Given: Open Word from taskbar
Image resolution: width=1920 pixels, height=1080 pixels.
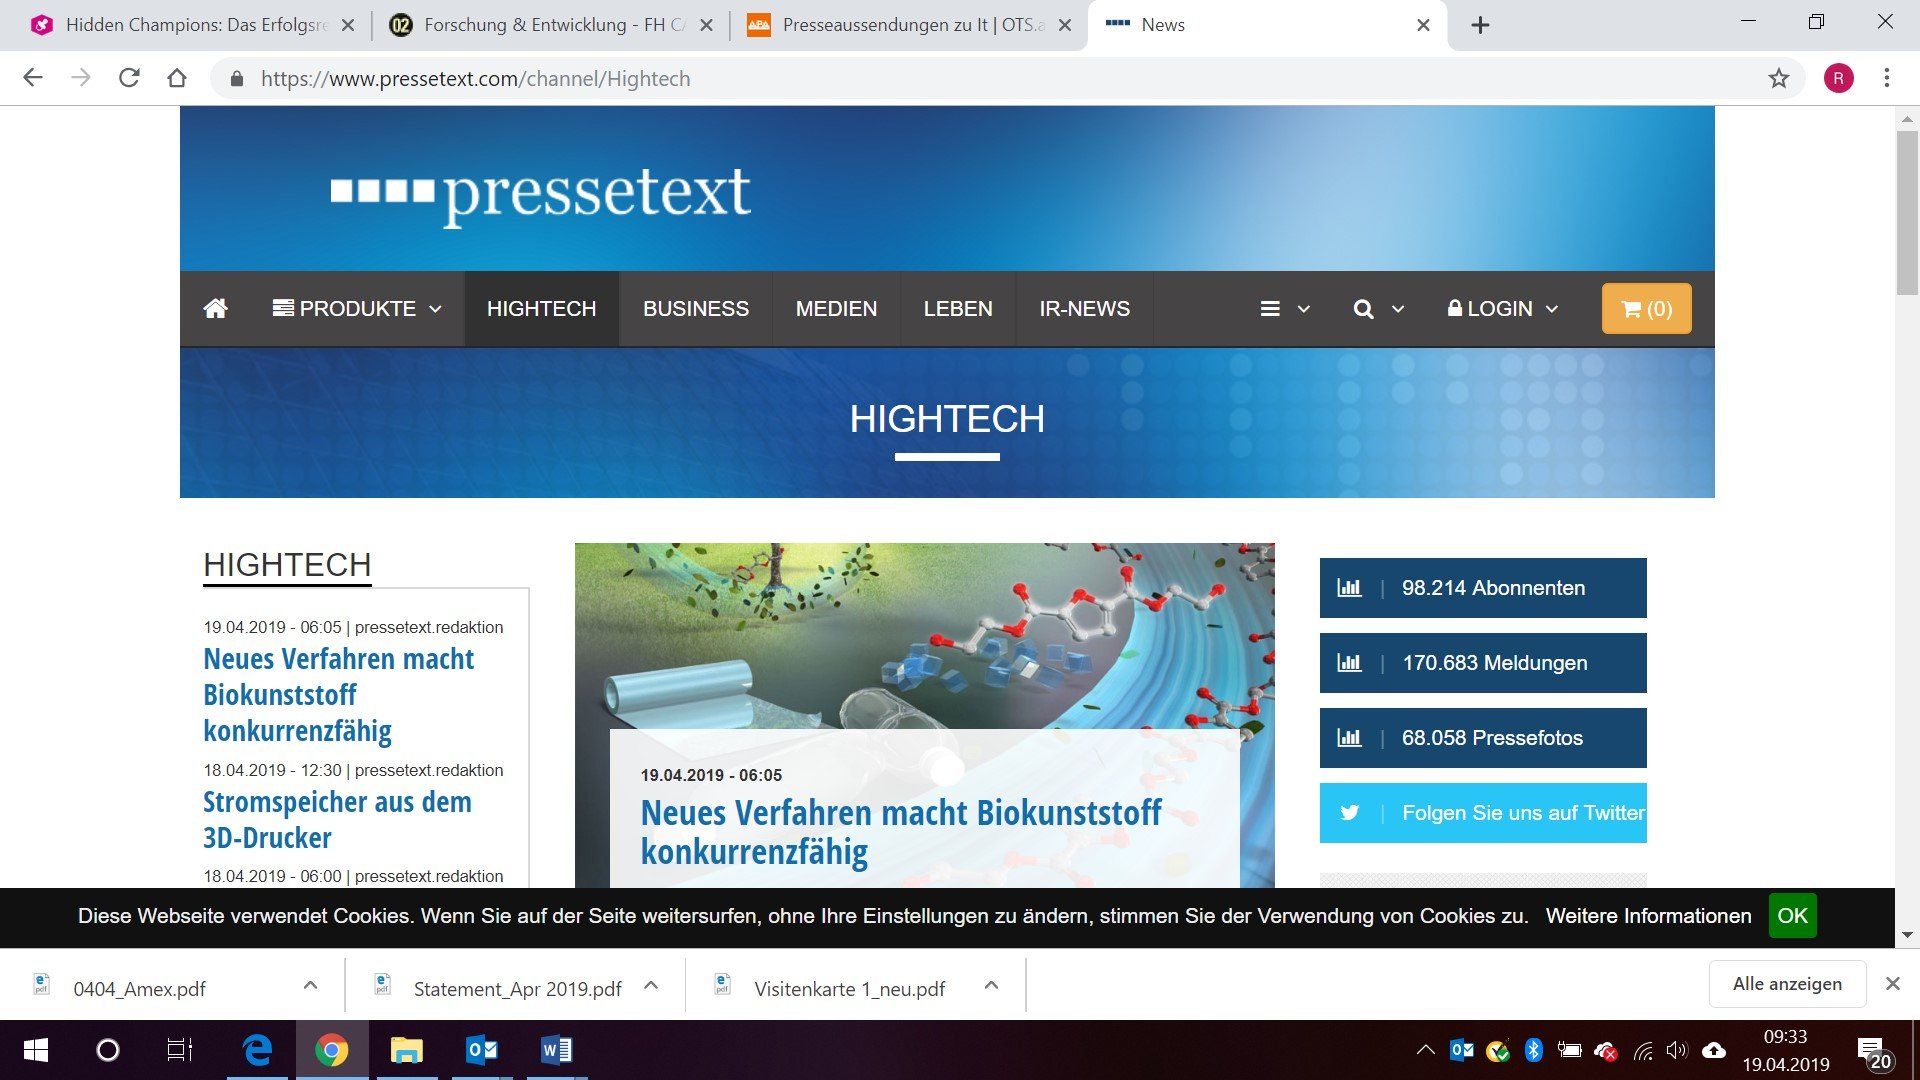Looking at the screenshot, I should pyautogui.click(x=557, y=1050).
